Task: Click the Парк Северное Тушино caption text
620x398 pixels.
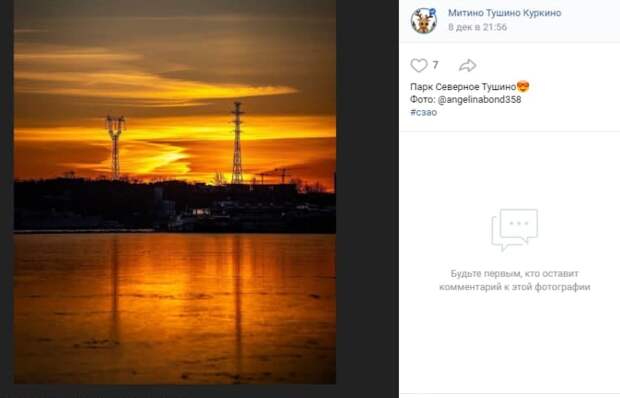Action: [x=463, y=87]
